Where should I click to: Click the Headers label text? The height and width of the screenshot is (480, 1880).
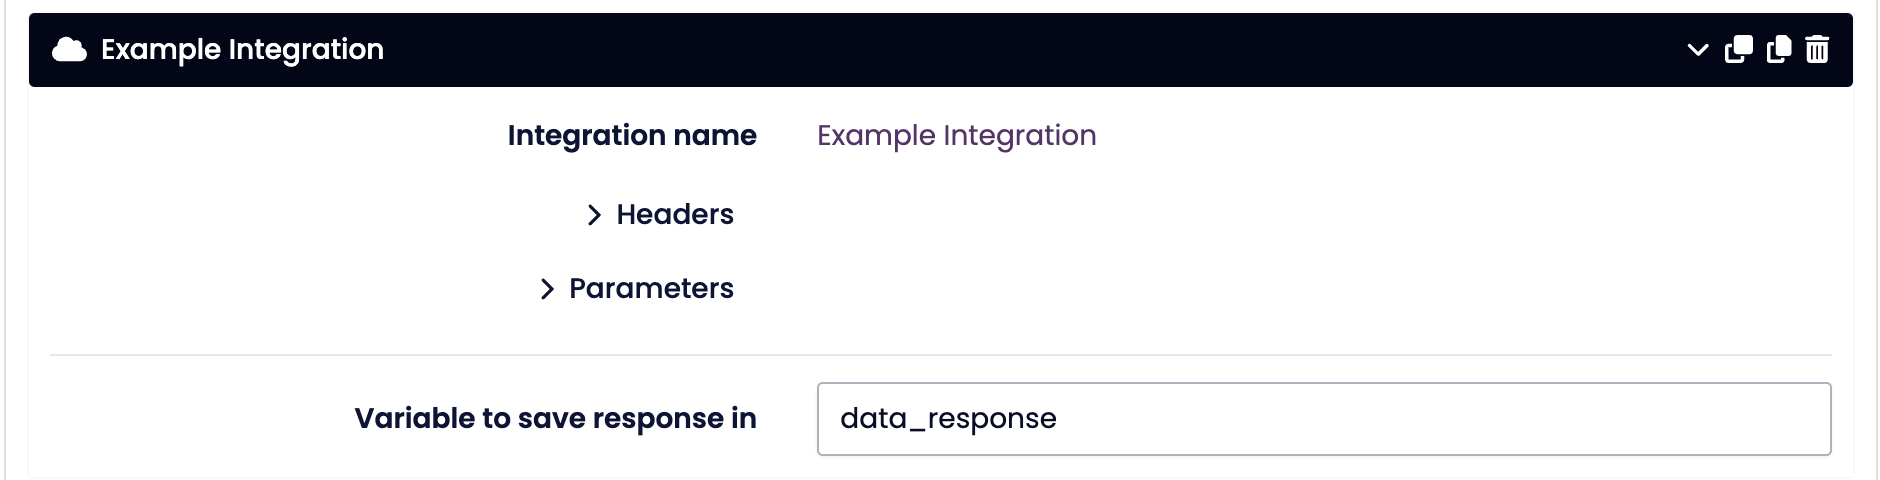(675, 214)
